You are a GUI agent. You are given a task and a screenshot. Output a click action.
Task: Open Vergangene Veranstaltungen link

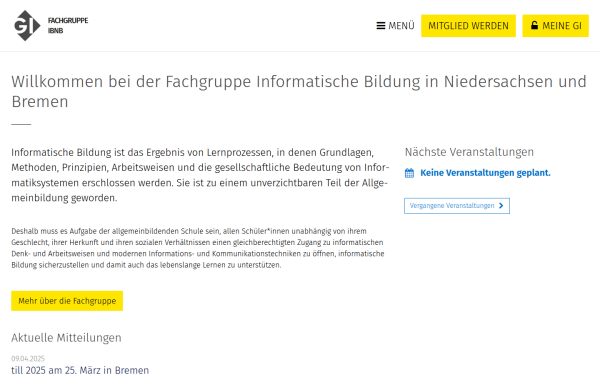pos(457,206)
